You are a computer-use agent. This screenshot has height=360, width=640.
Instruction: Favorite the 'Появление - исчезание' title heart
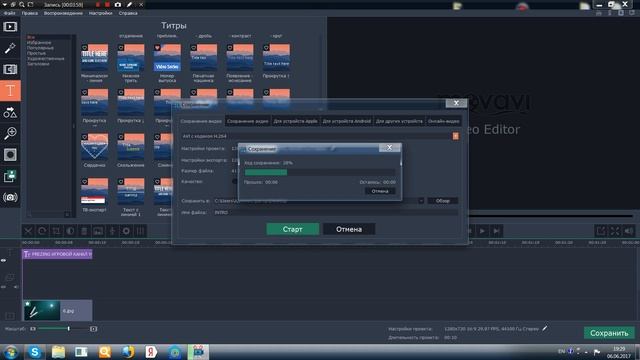coord(230,48)
